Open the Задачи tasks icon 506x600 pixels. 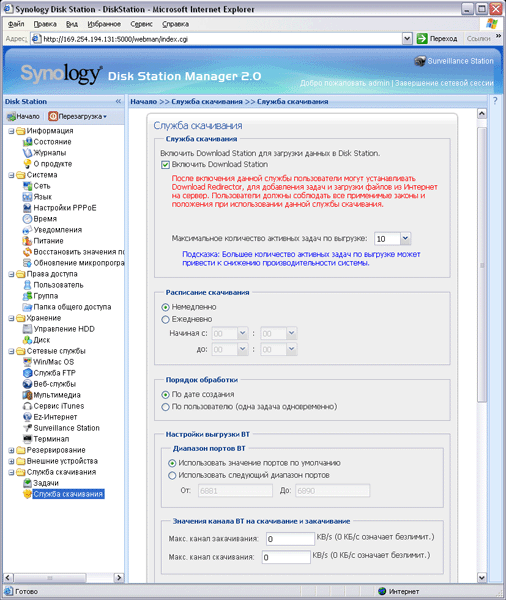(27, 483)
